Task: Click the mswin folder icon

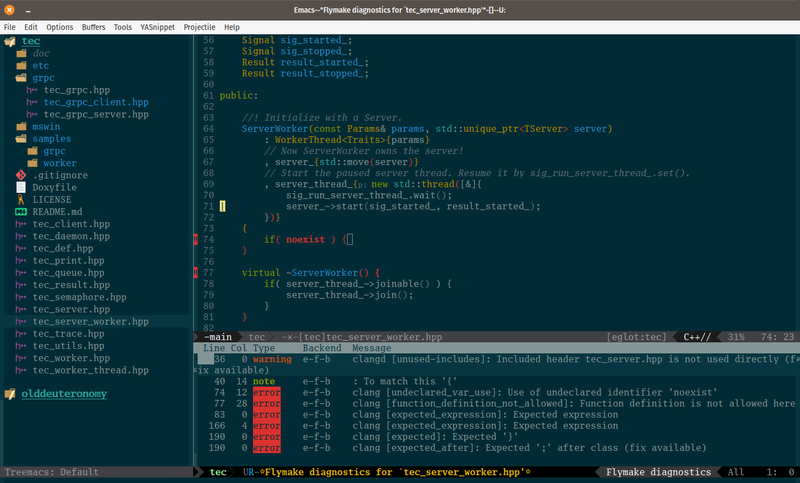Action: tap(21, 126)
